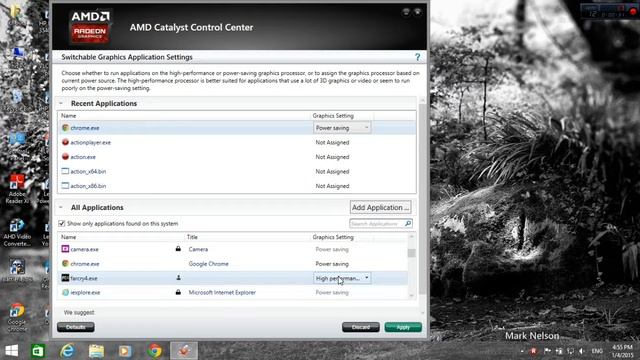Click the Title column header
Screen dimensions: 640x360
(192, 237)
